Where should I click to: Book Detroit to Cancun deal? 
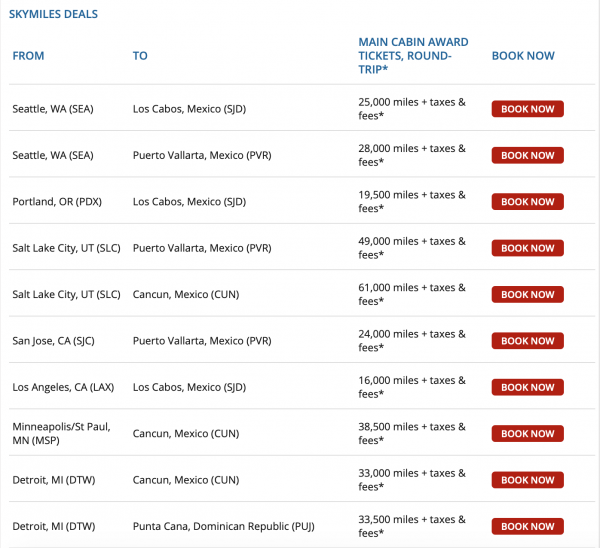(x=527, y=480)
